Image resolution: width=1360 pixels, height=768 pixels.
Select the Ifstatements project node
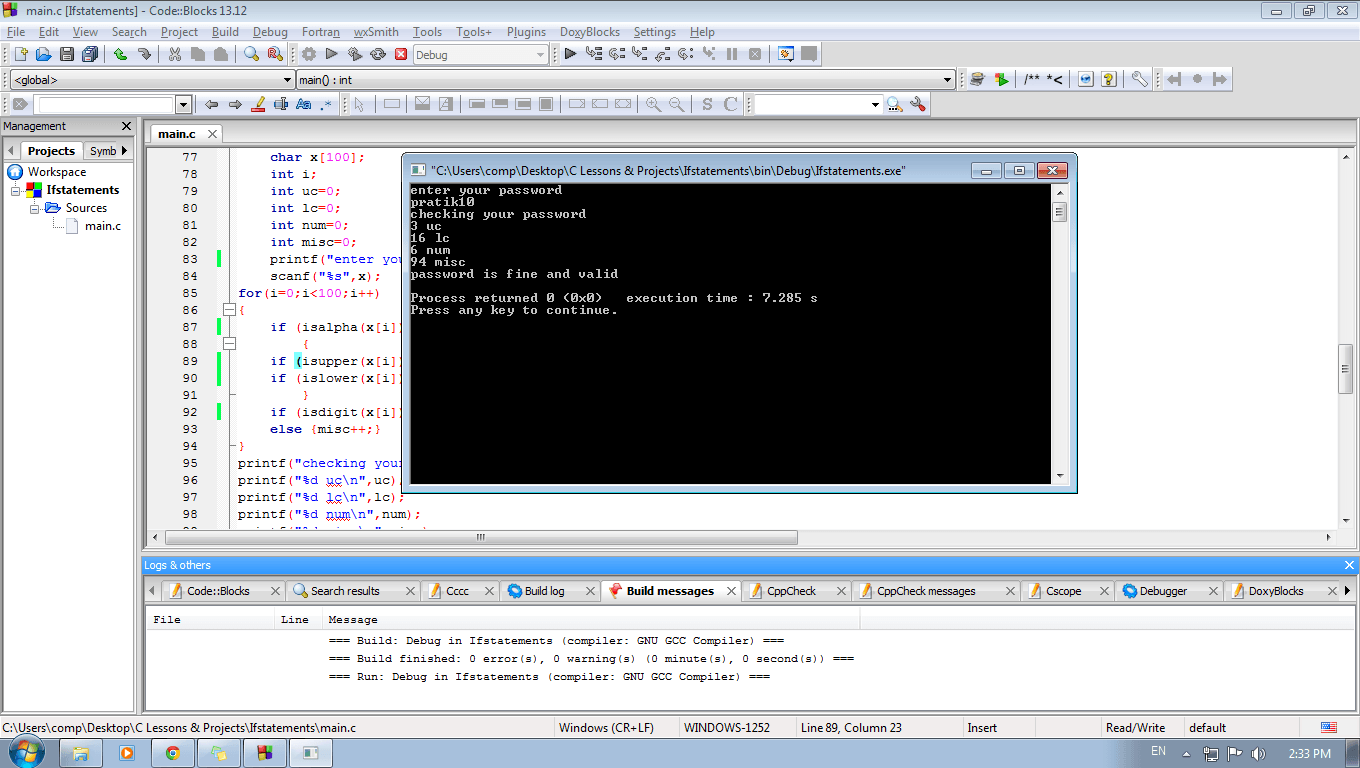tap(83, 190)
